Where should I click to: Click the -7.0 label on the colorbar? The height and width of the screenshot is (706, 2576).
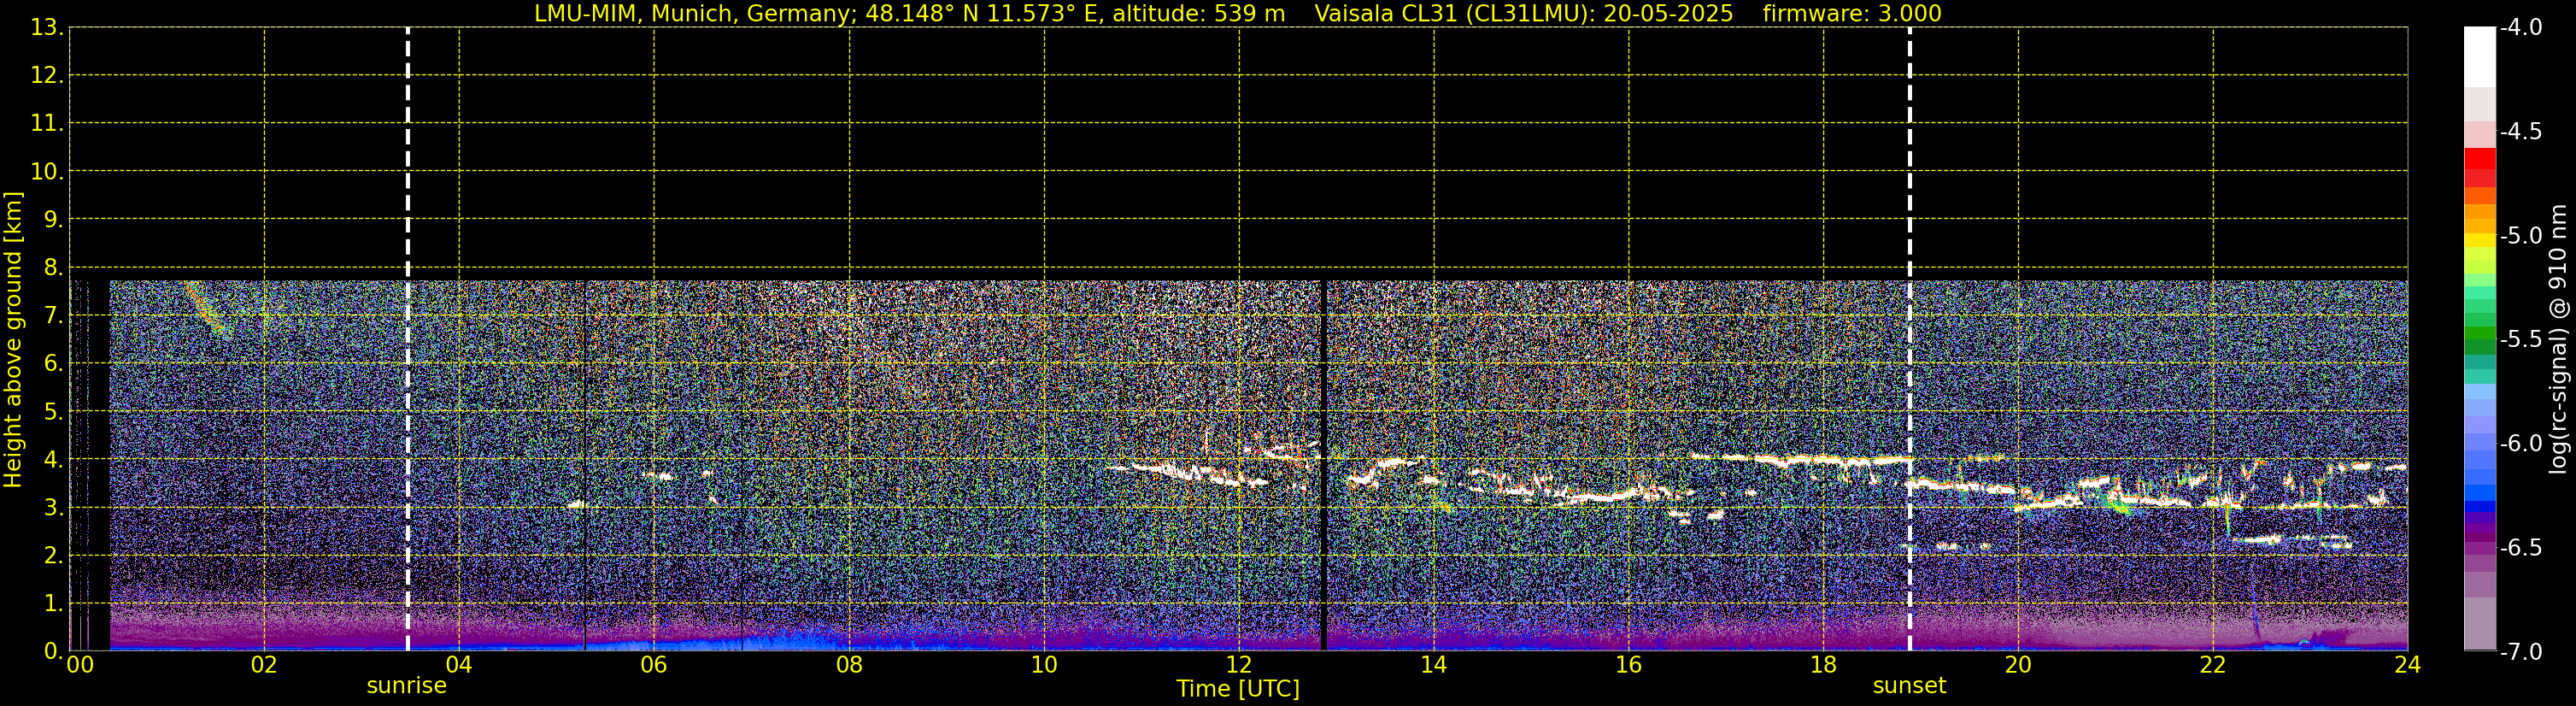(2520, 652)
